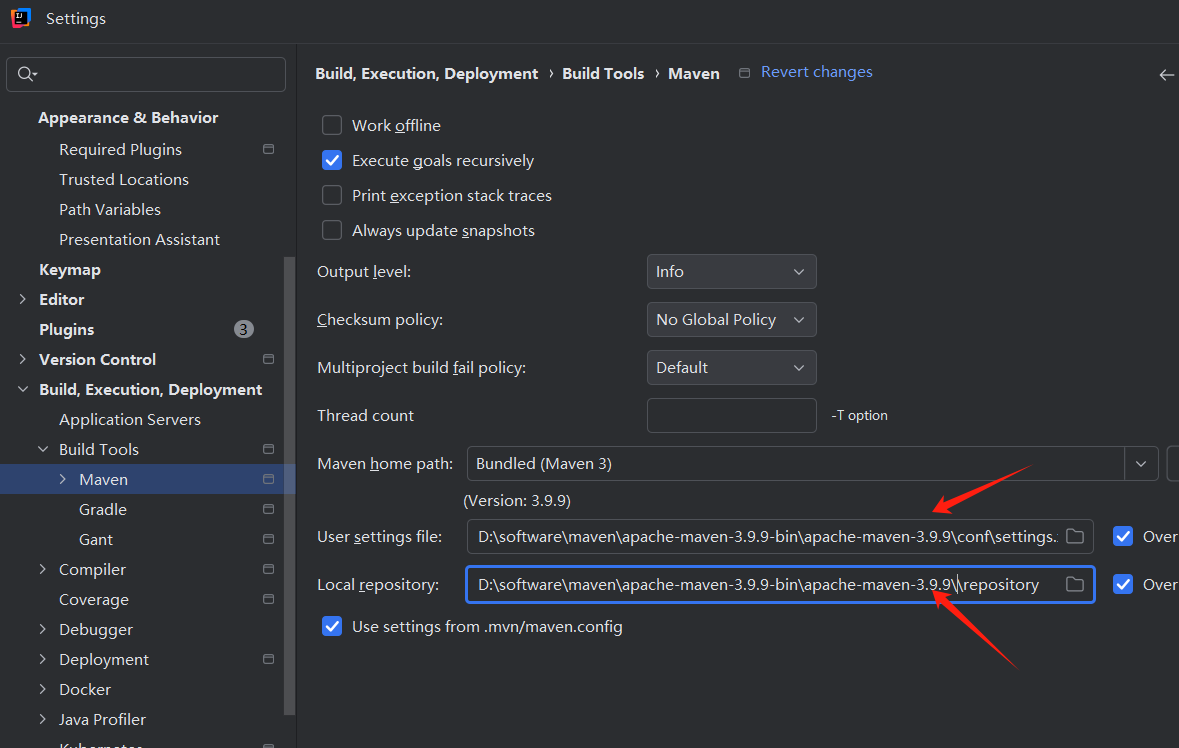Click the project icon beside Gradle
Image resolution: width=1179 pixels, height=748 pixels.
click(268, 509)
